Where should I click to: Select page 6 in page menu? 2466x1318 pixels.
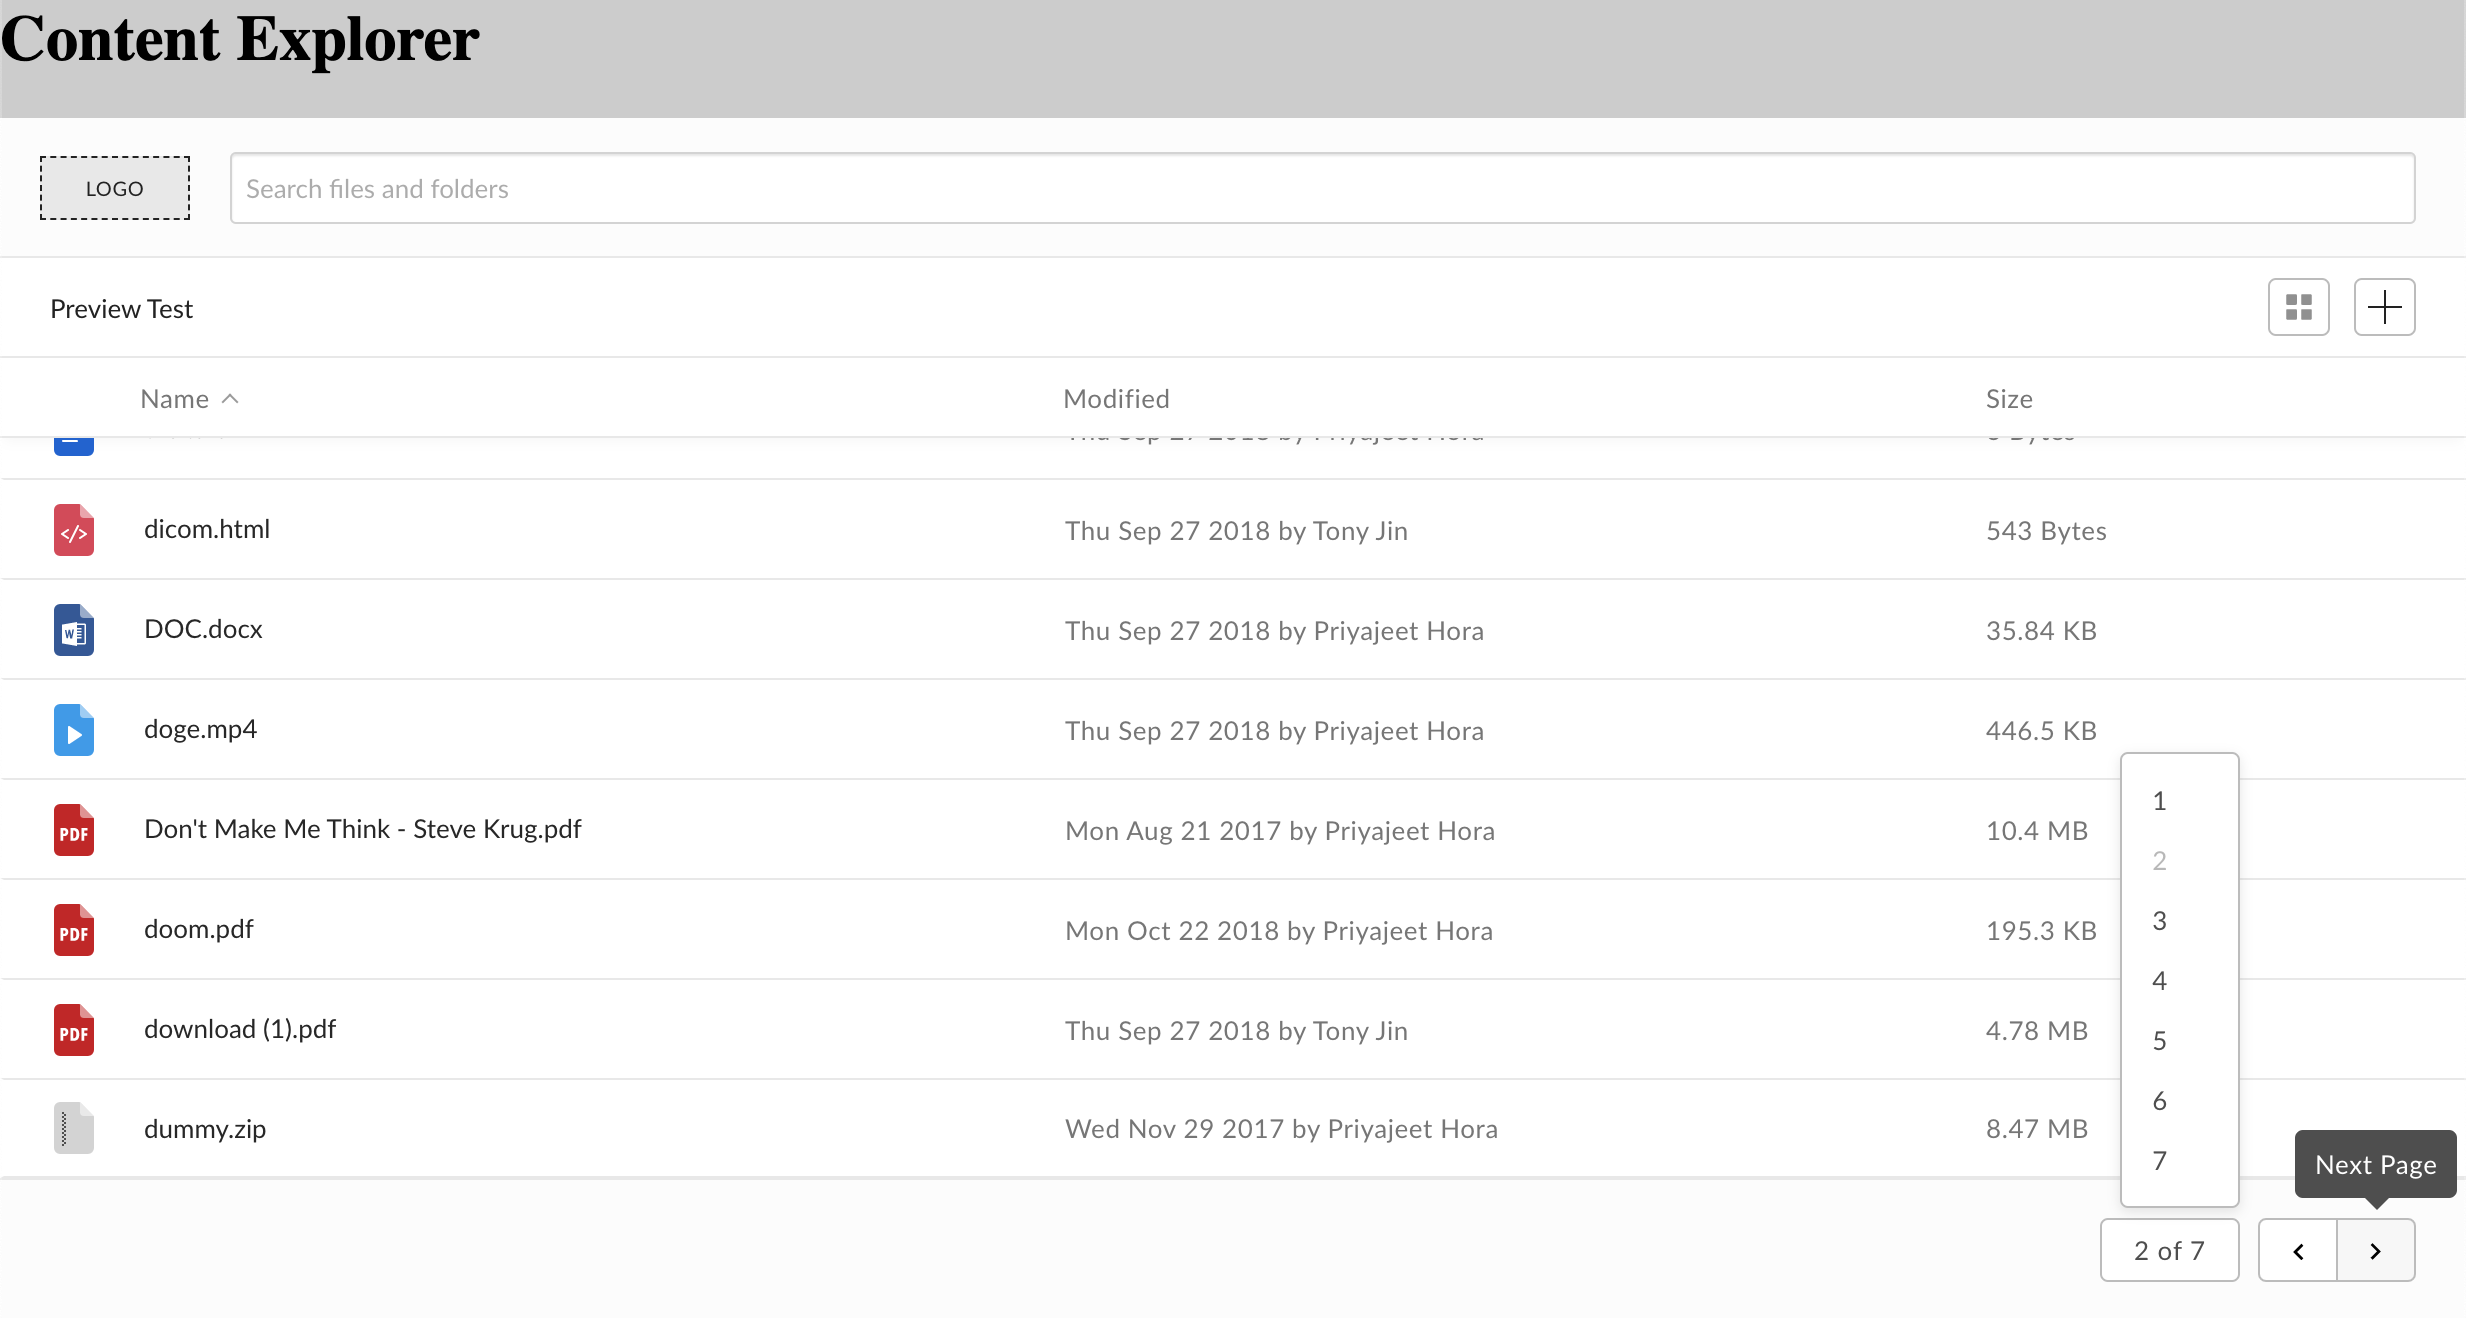pyautogui.click(x=2179, y=1101)
